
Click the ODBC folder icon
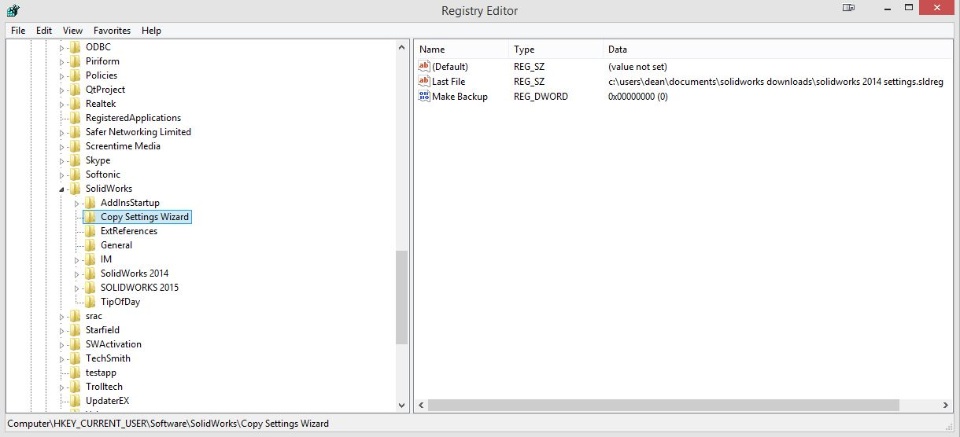[75, 47]
